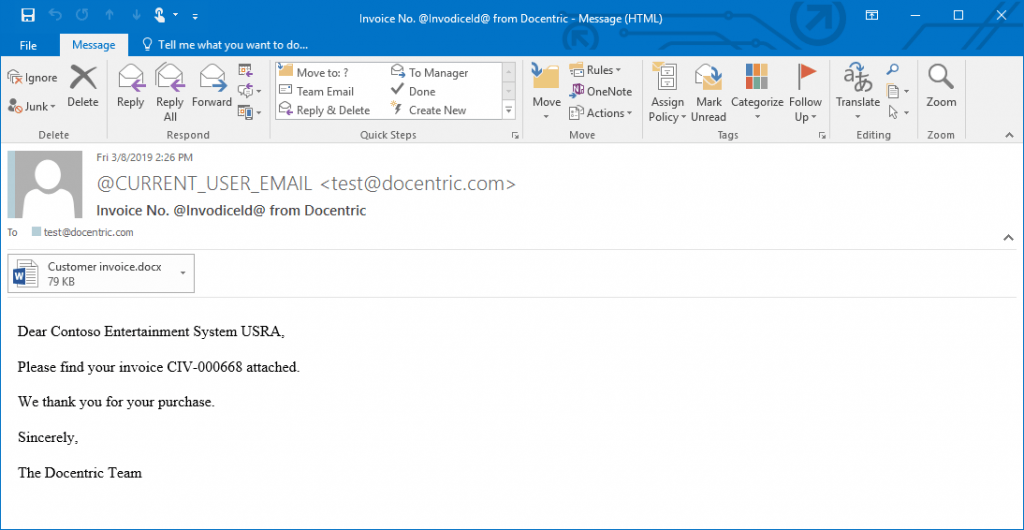This screenshot has height=530, width=1024.
Task: Expand the Quick Steps gallery
Action: pos(509,110)
